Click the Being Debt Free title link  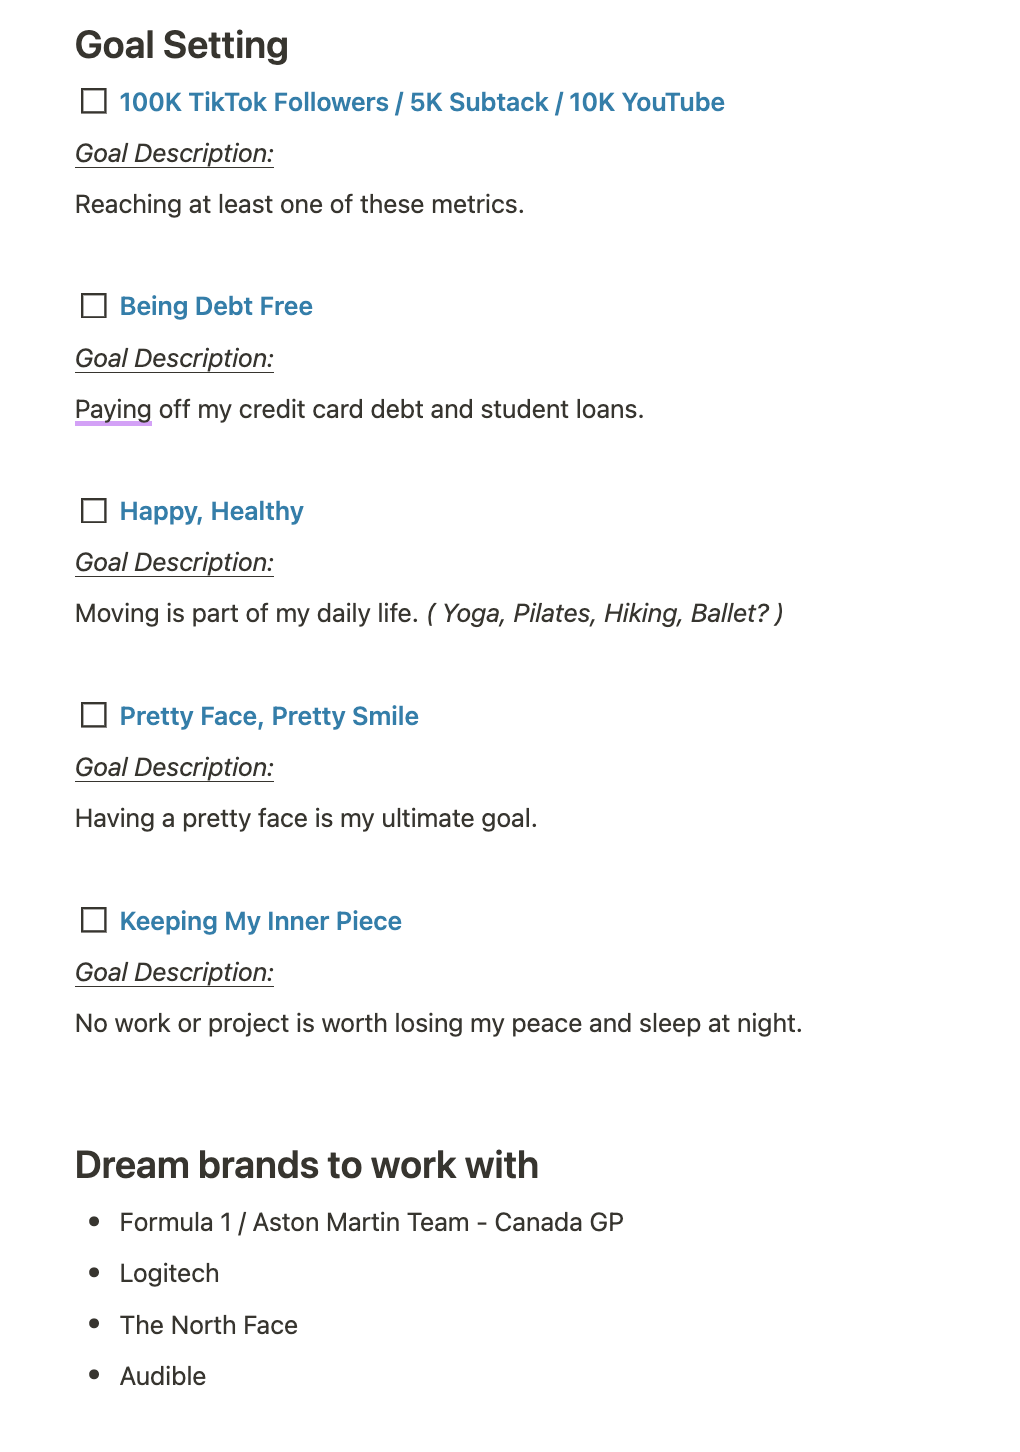click(x=216, y=306)
